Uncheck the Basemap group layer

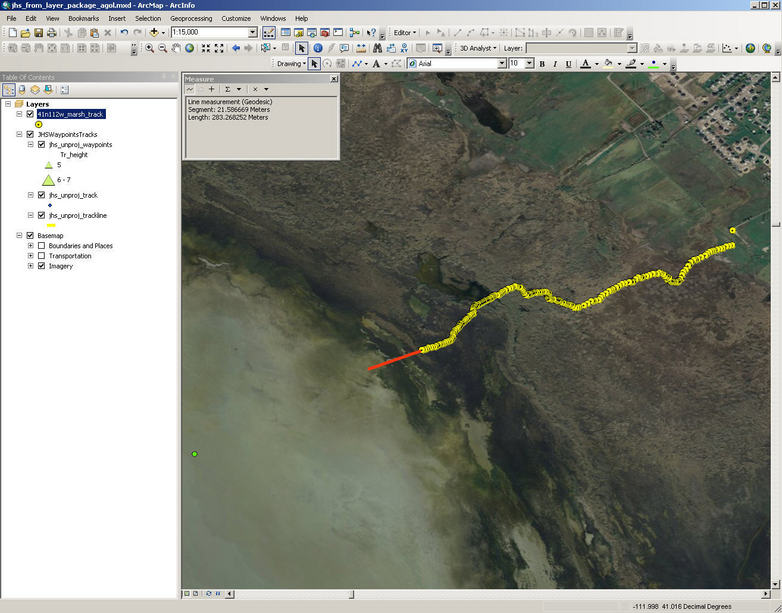(30, 235)
